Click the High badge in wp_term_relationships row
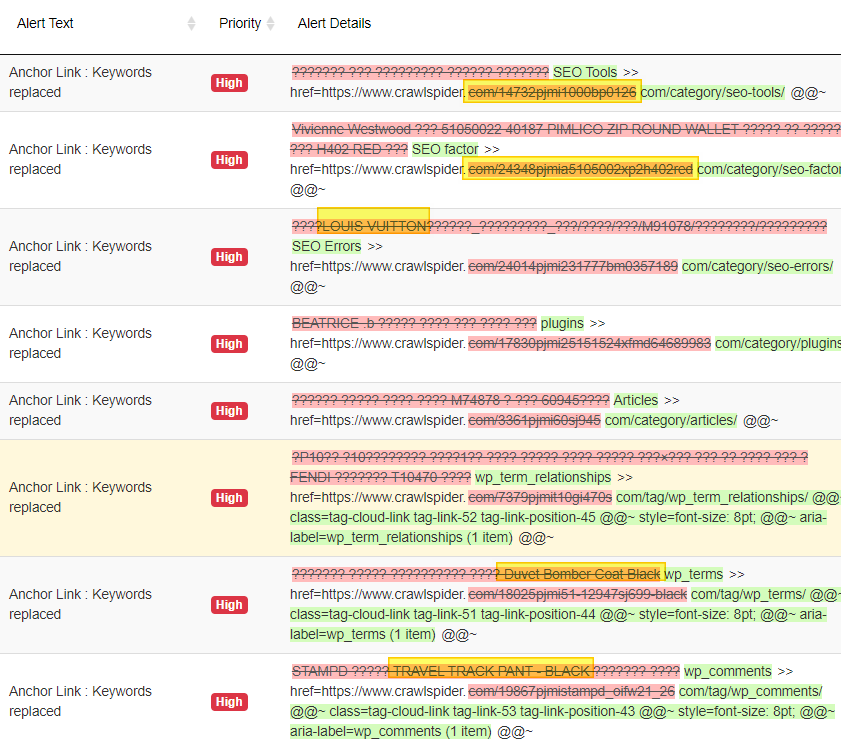 229,498
